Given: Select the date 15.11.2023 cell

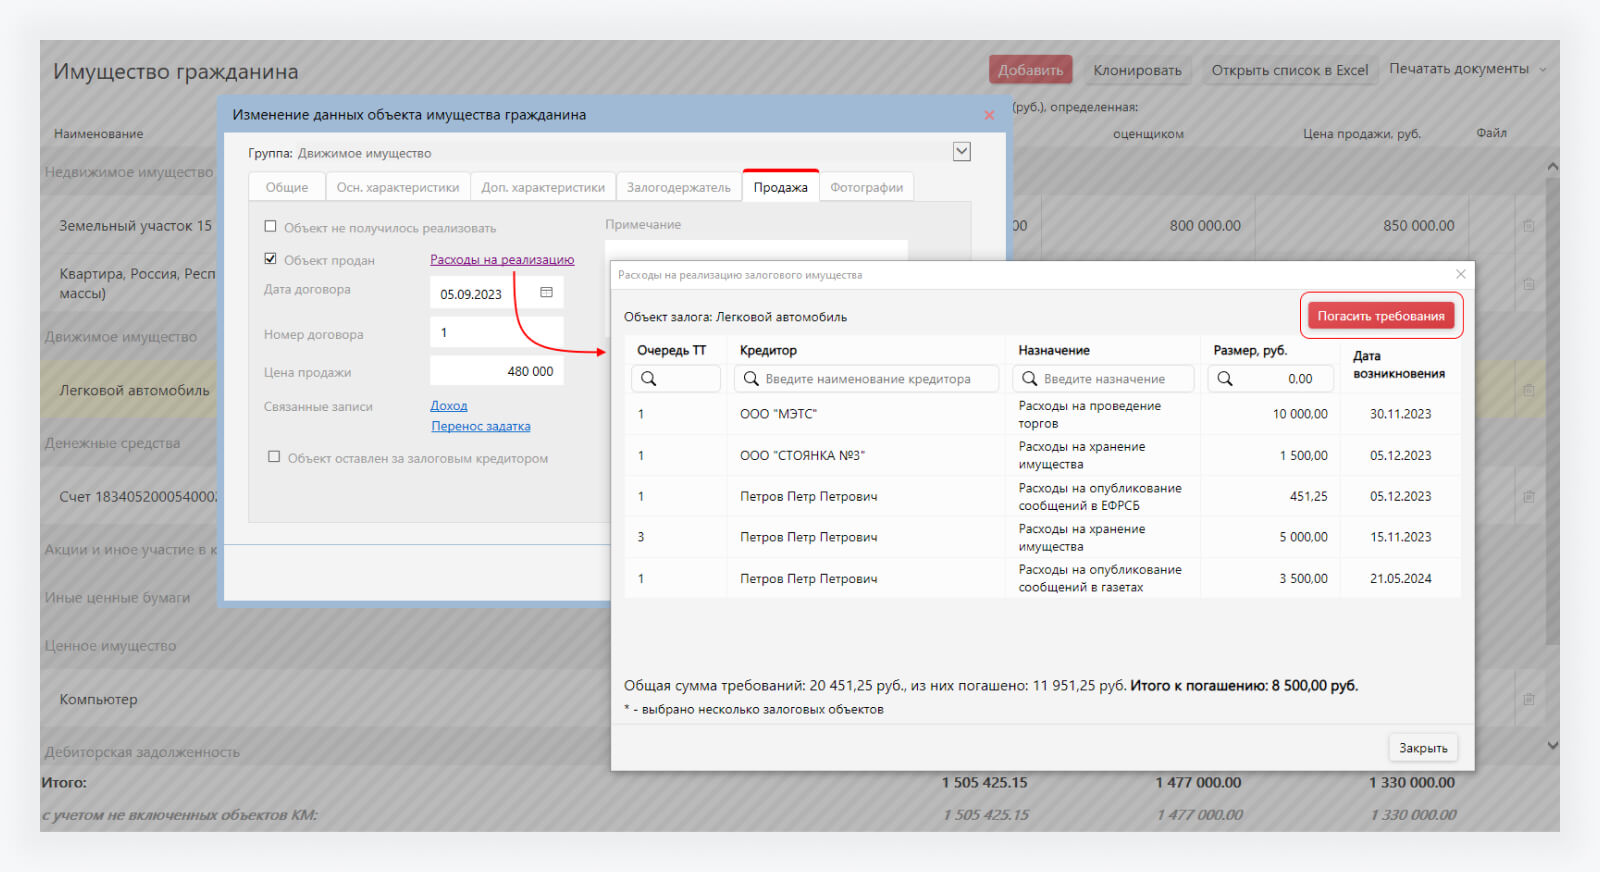Looking at the screenshot, I should 1400,537.
